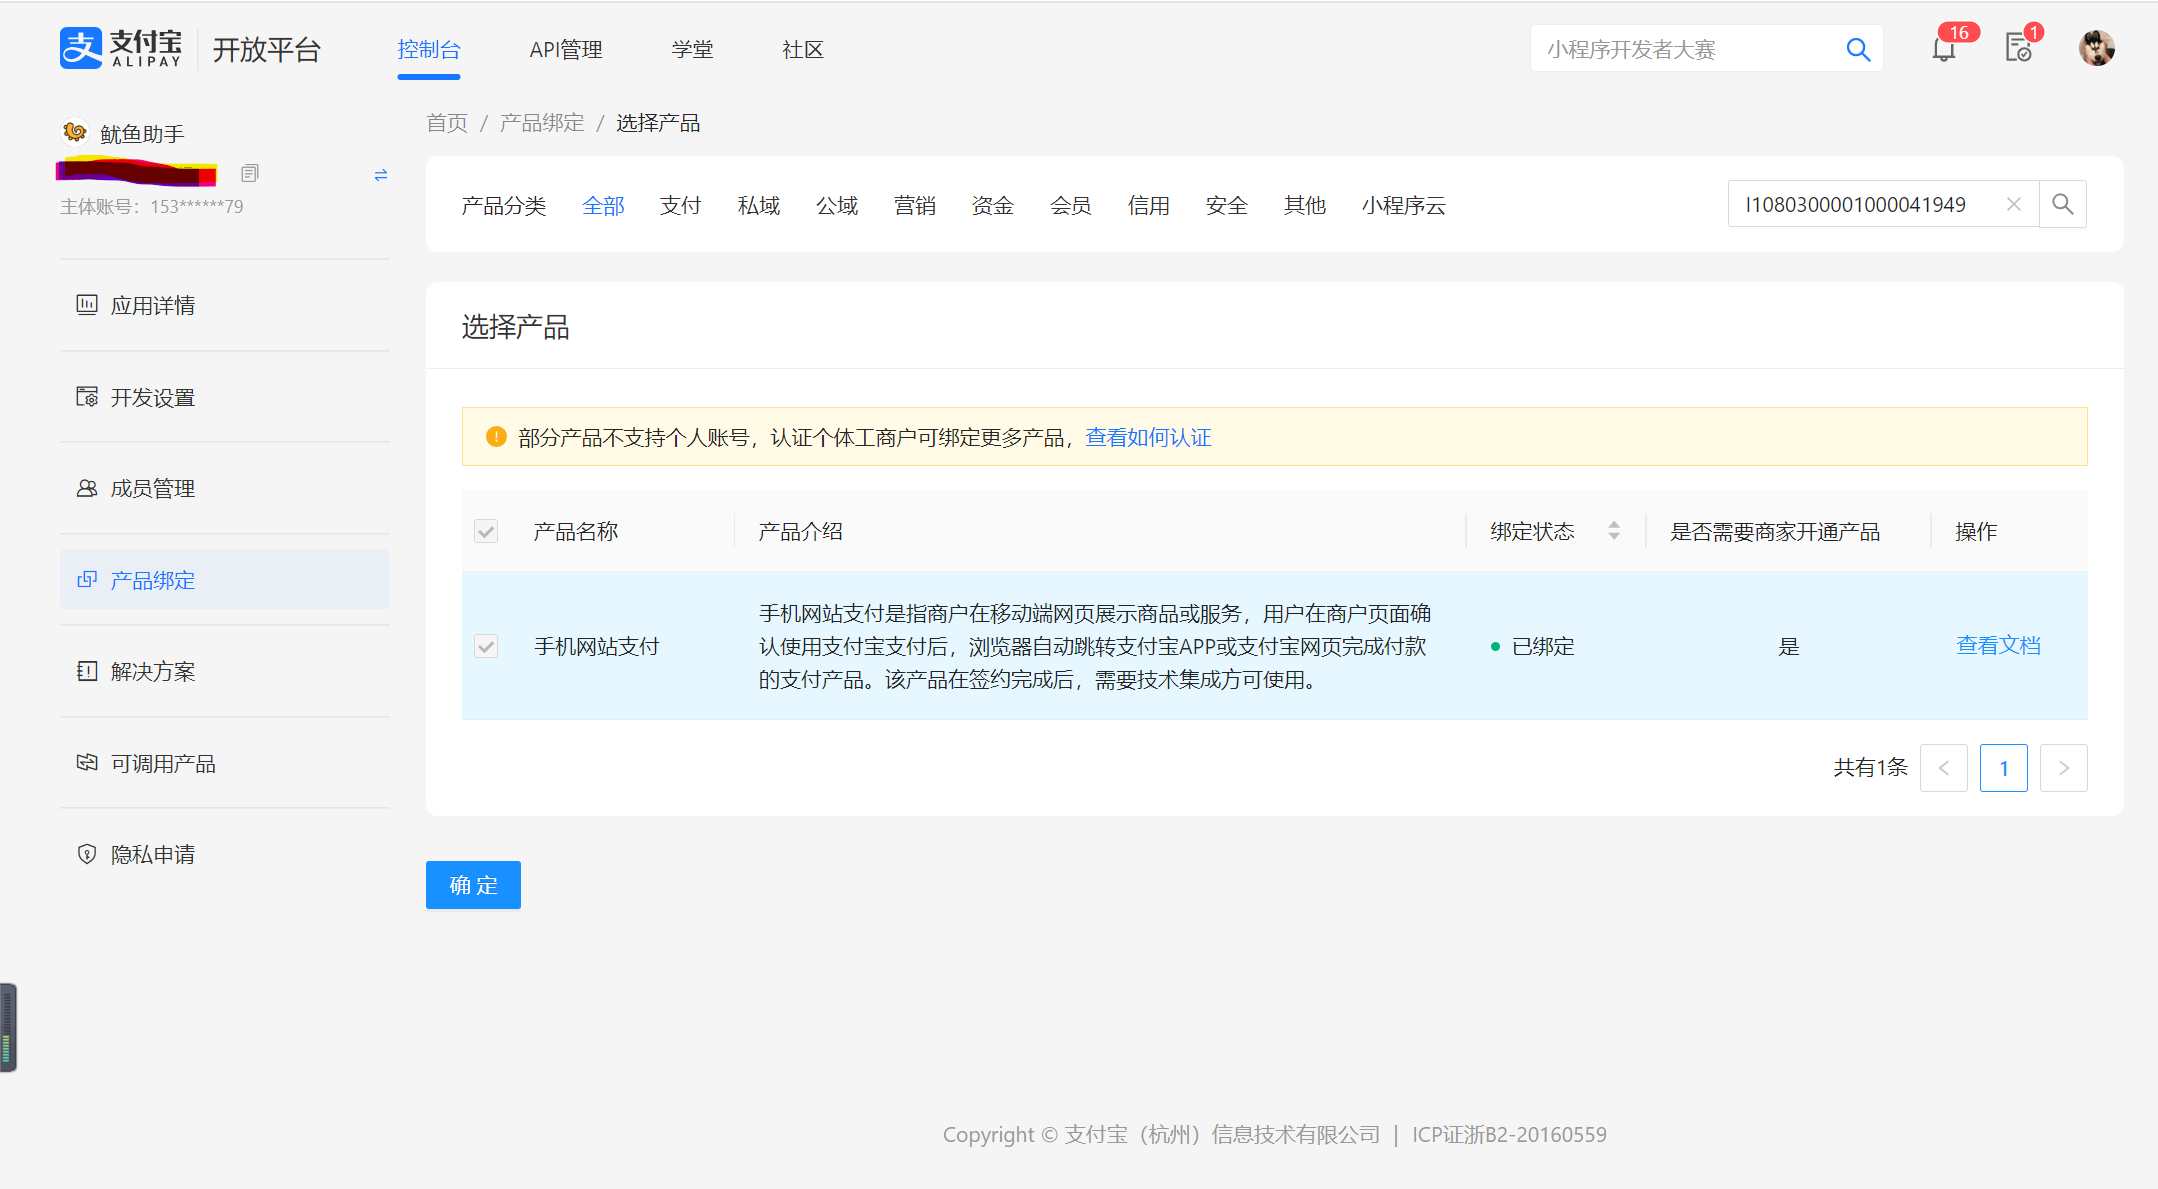Click the switch app arrows icon
The image size is (2158, 1189).
(381, 175)
